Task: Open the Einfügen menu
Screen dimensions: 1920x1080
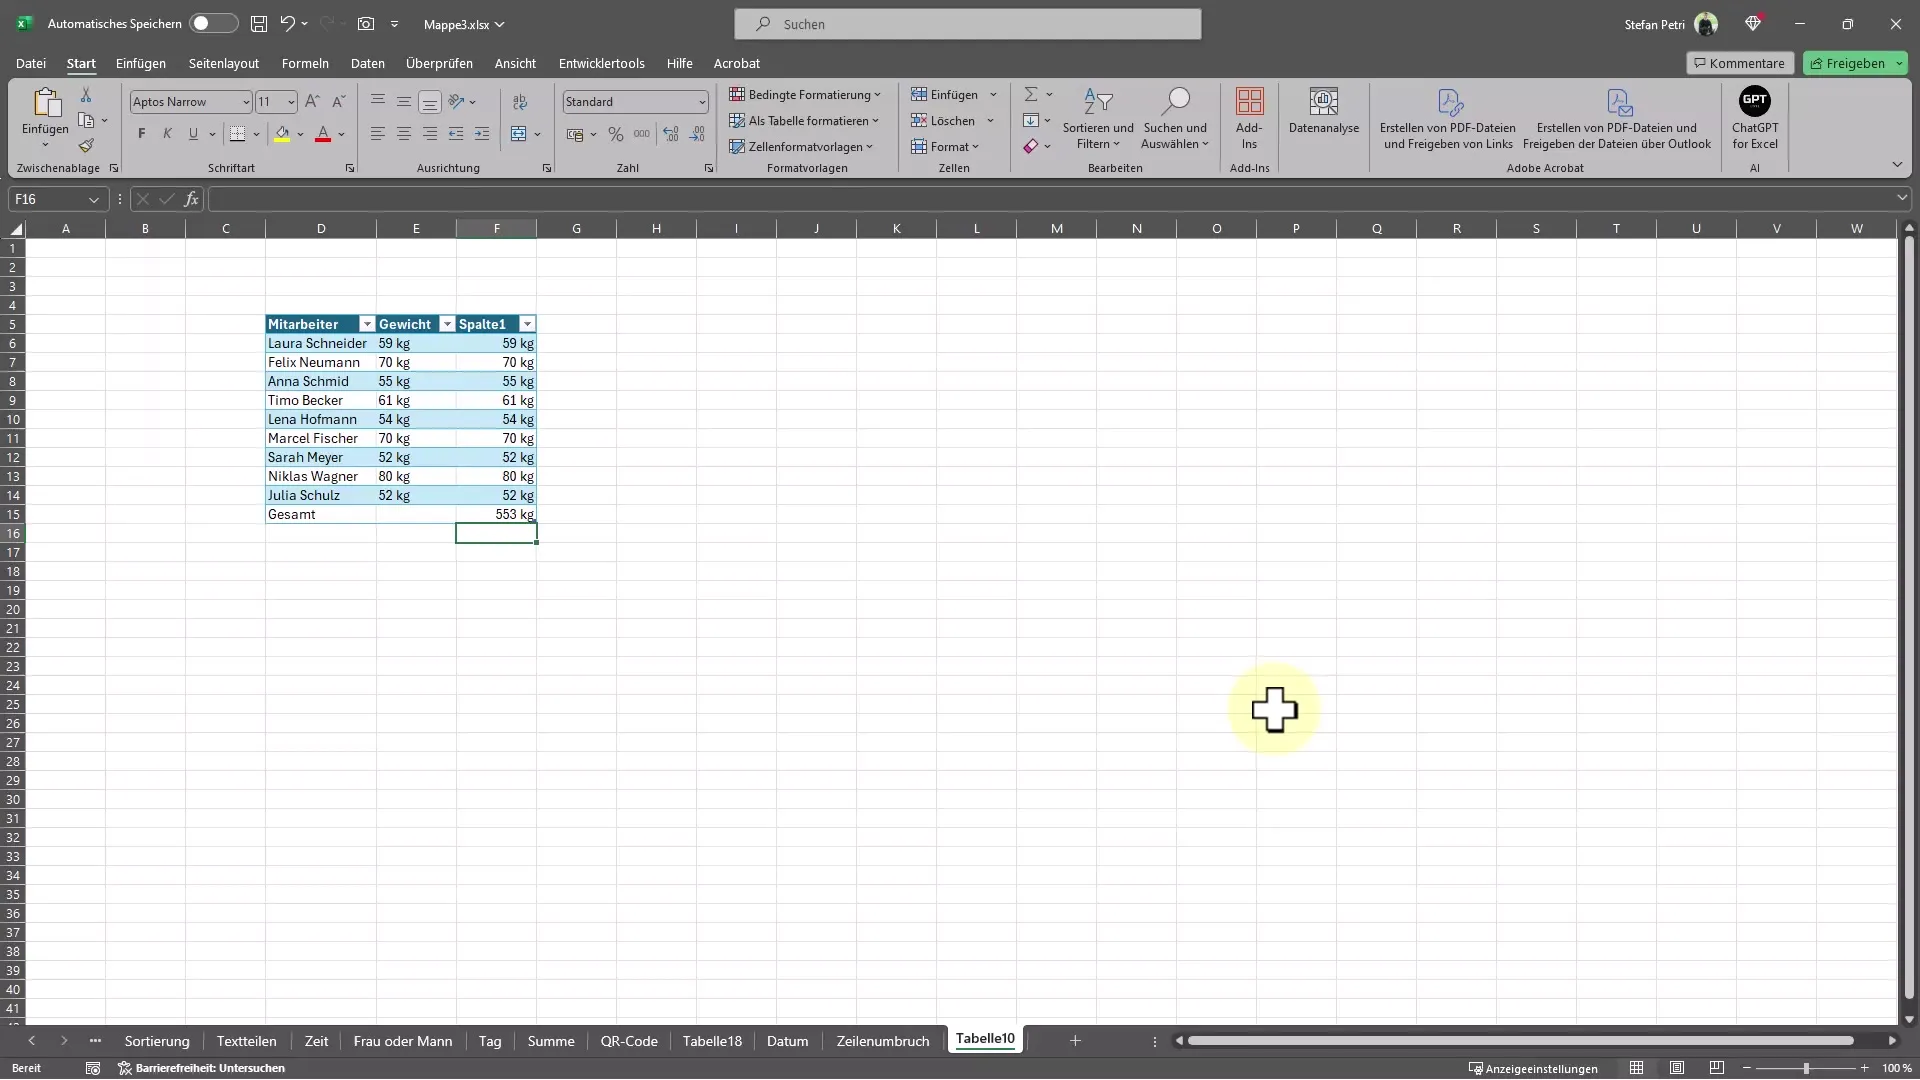Action: click(140, 62)
